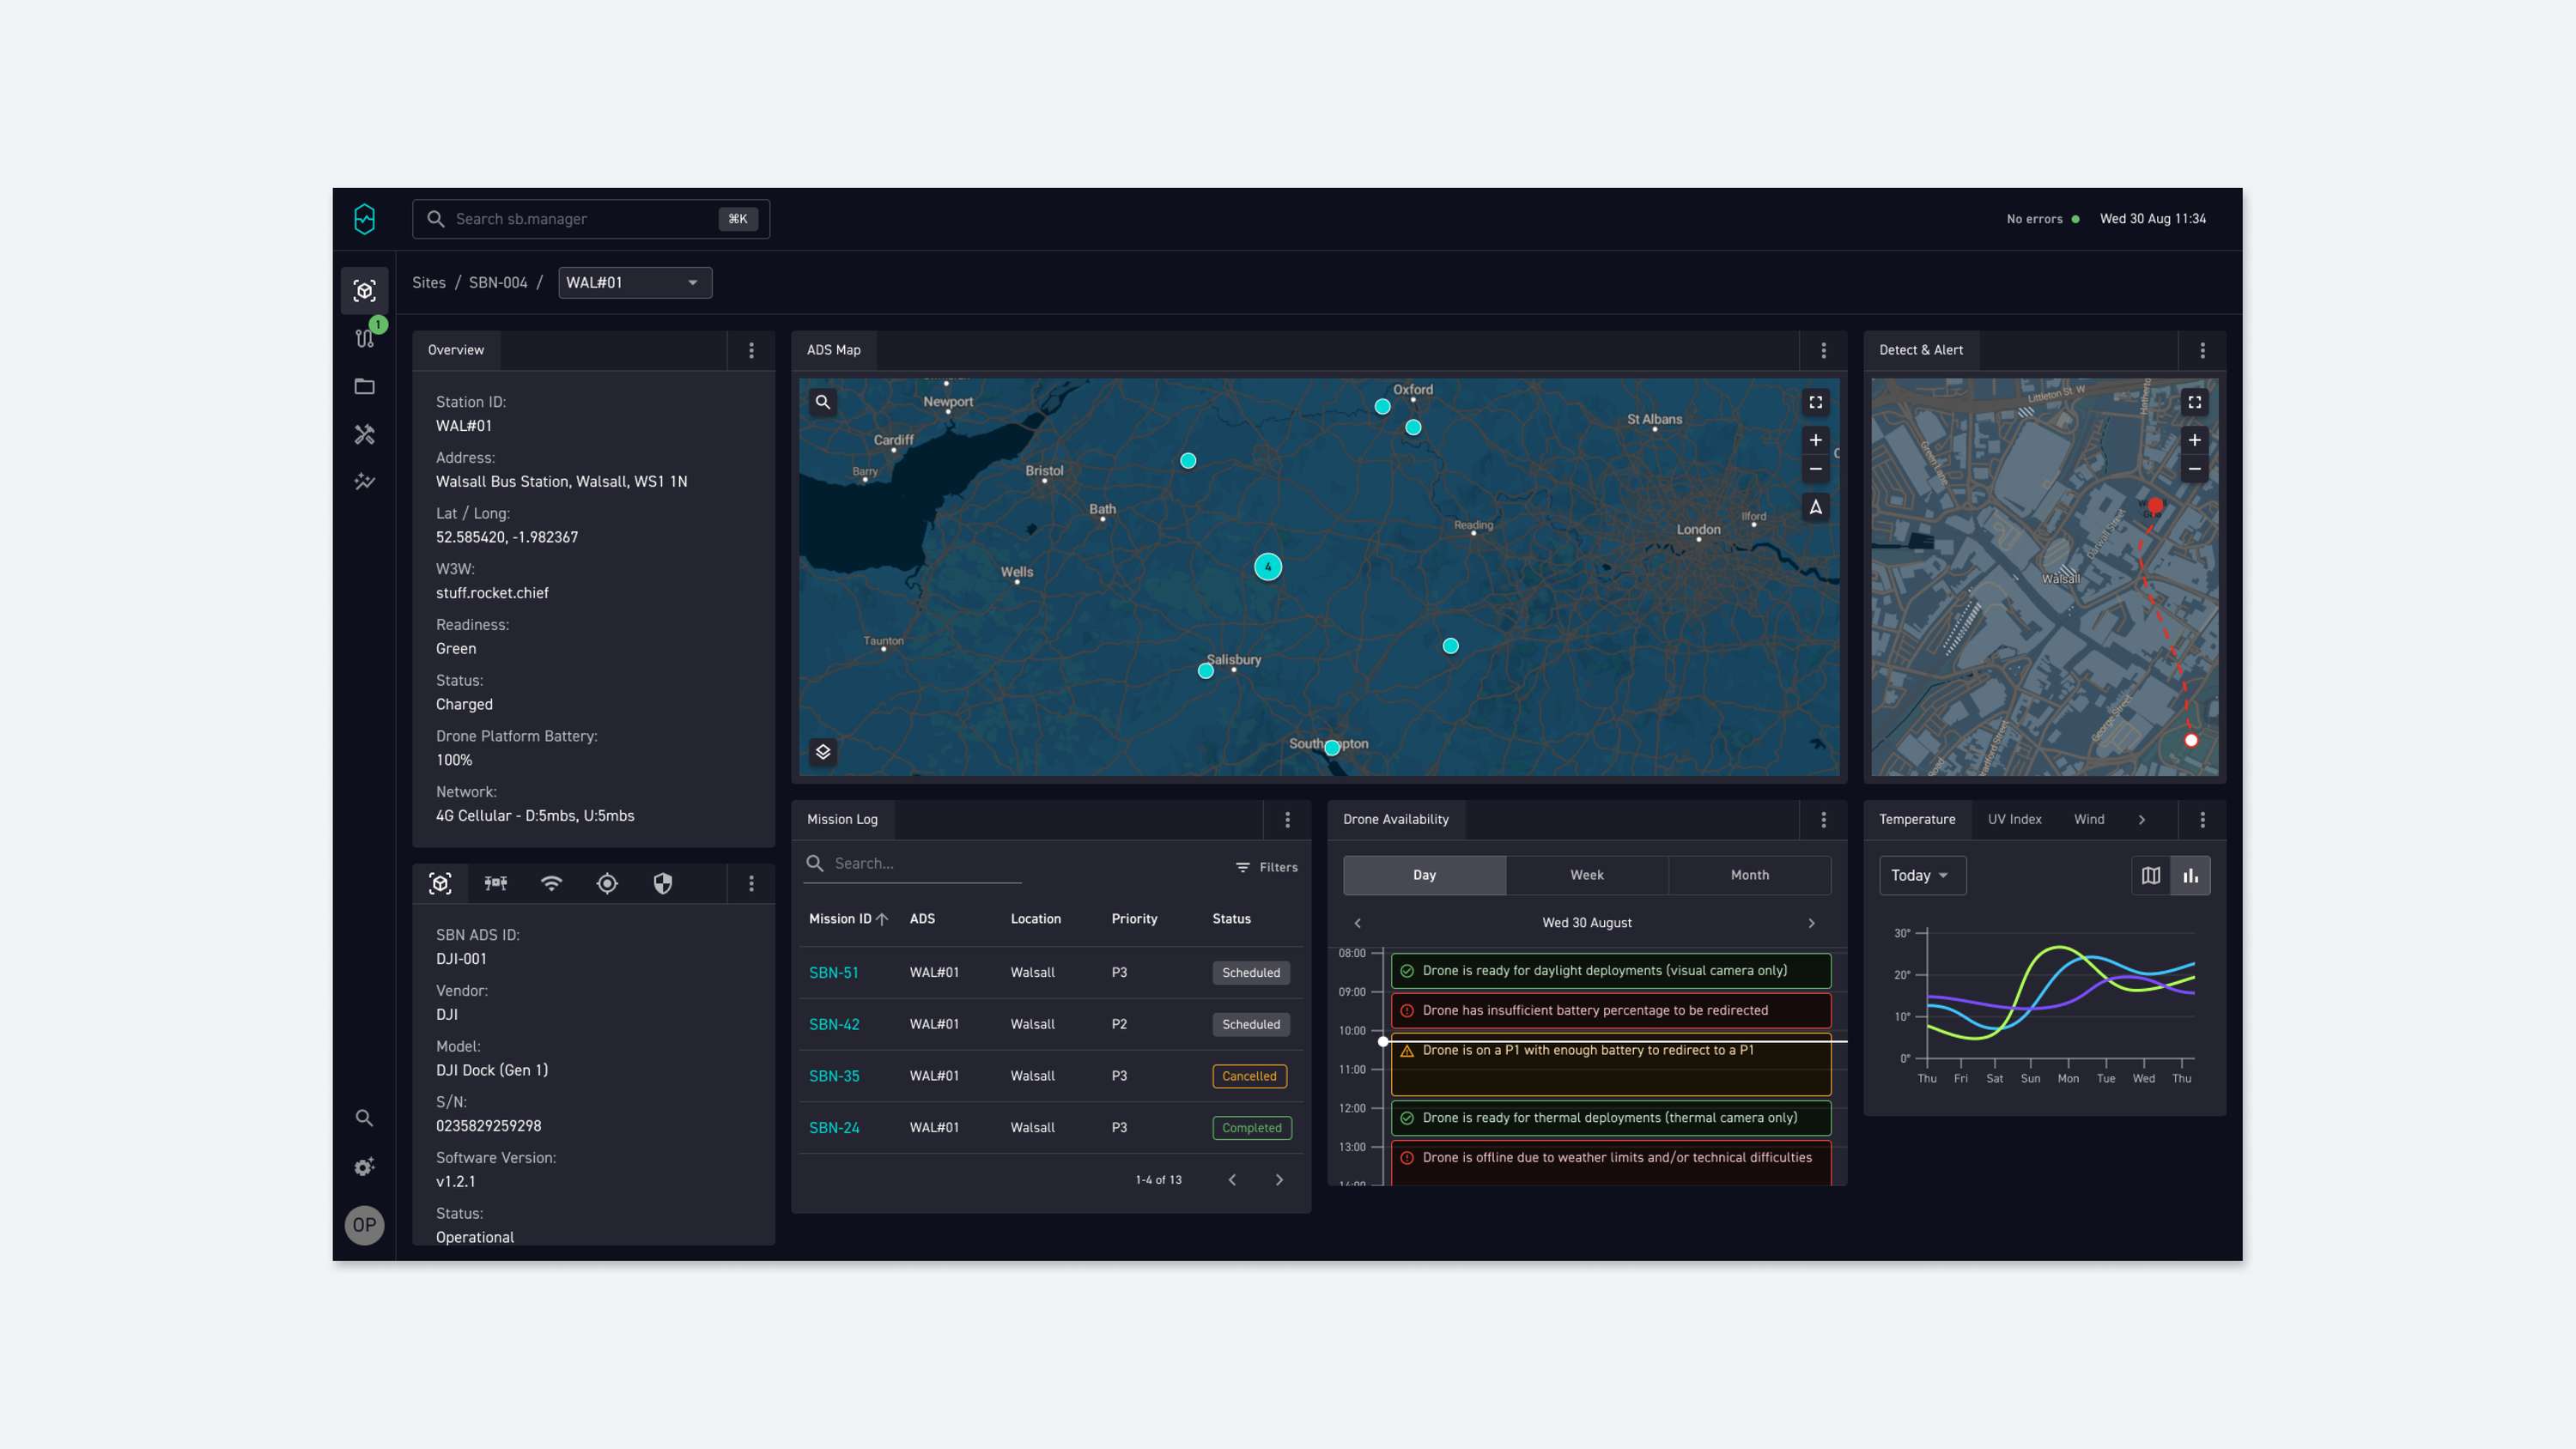
Task: Switch weather to map view icon
Action: (2151, 876)
